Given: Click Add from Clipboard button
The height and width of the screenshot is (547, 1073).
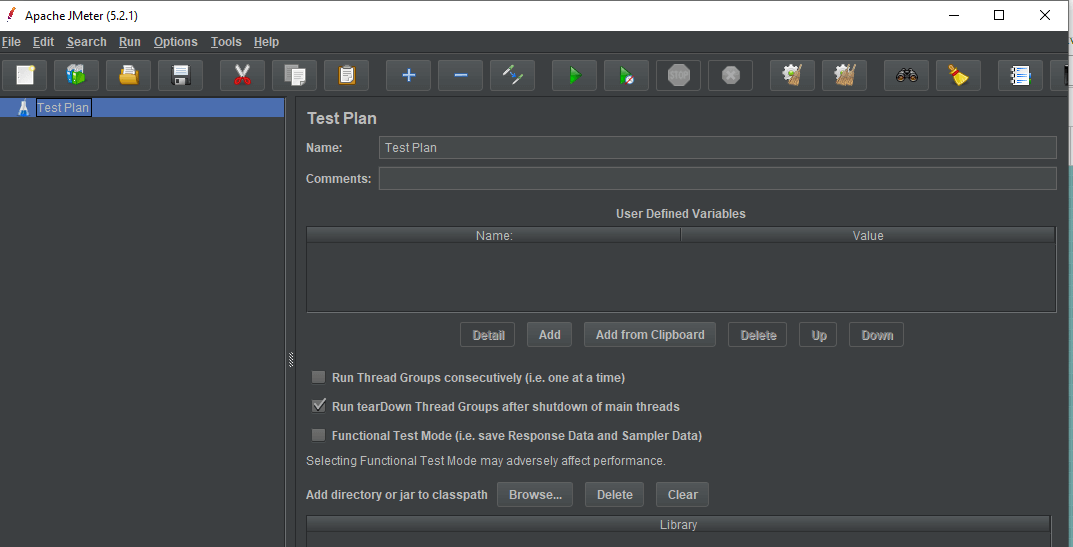Looking at the screenshot, I should [x=649, y=335].
